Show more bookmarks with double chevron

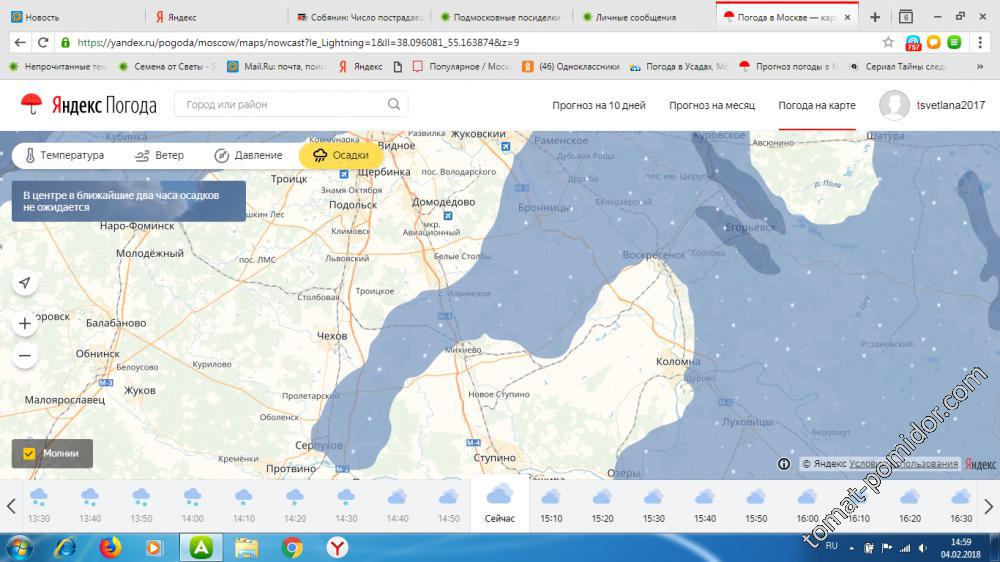click(980, 66)
